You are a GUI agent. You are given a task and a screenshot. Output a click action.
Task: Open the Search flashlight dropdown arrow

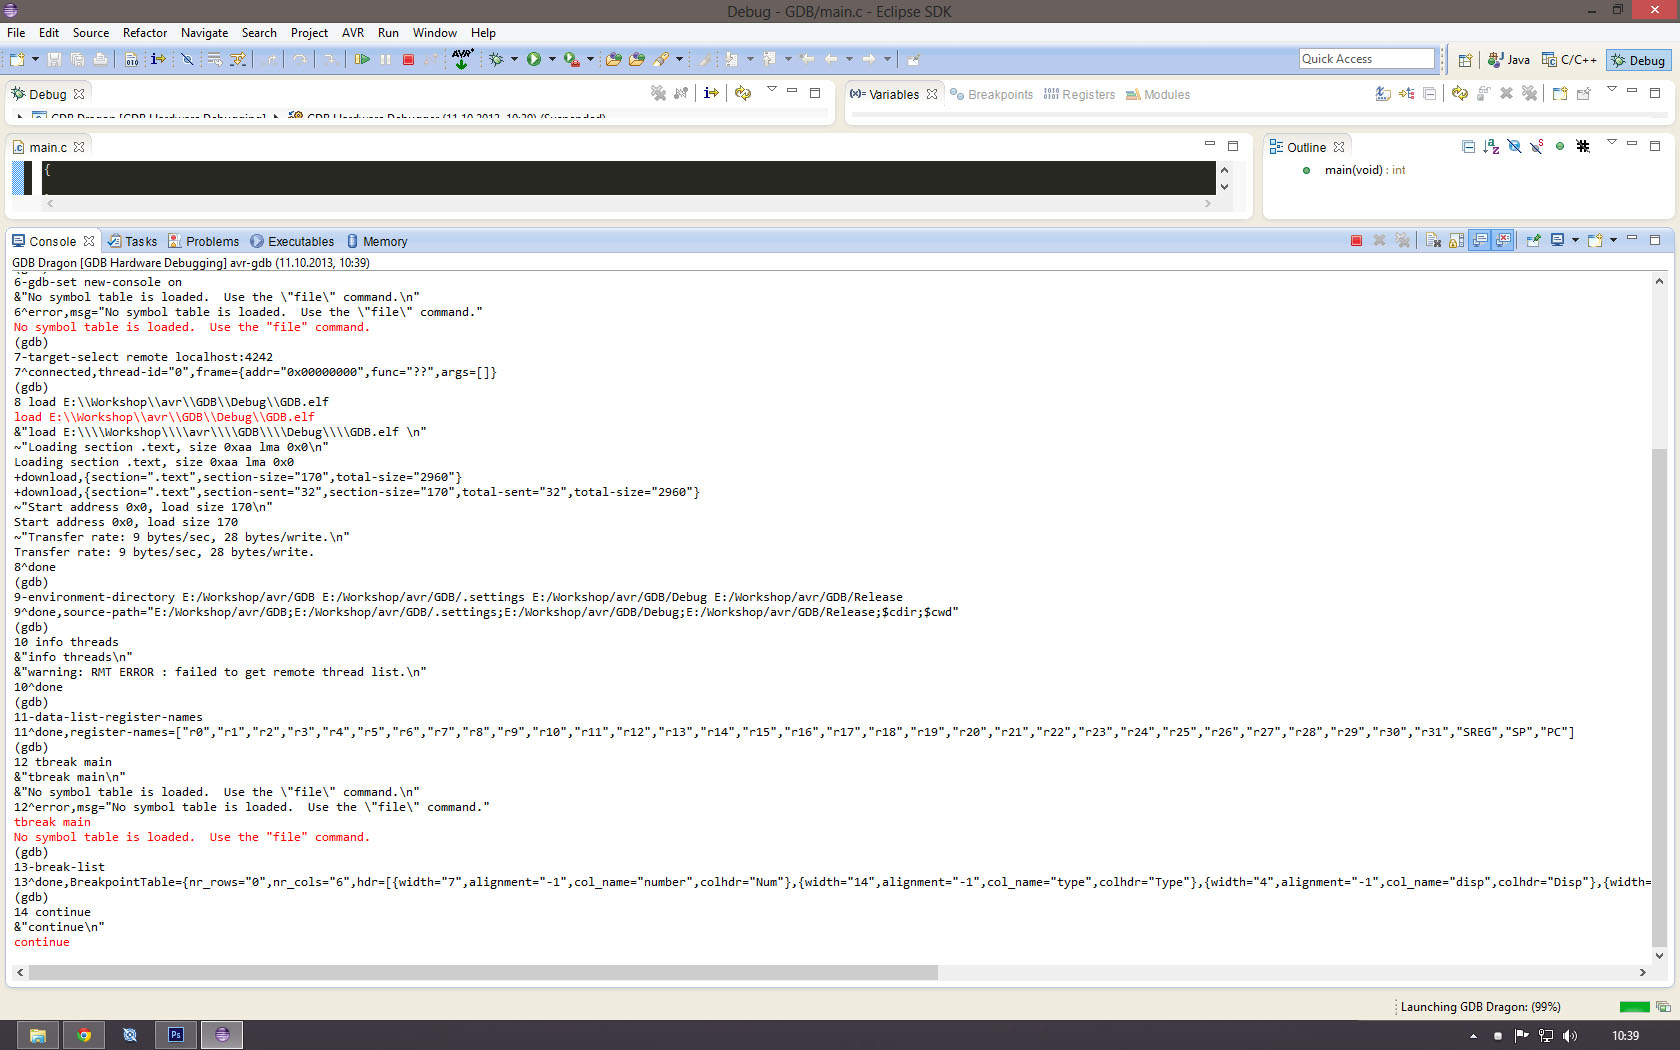pyautogui.click(x=680, y=60)
